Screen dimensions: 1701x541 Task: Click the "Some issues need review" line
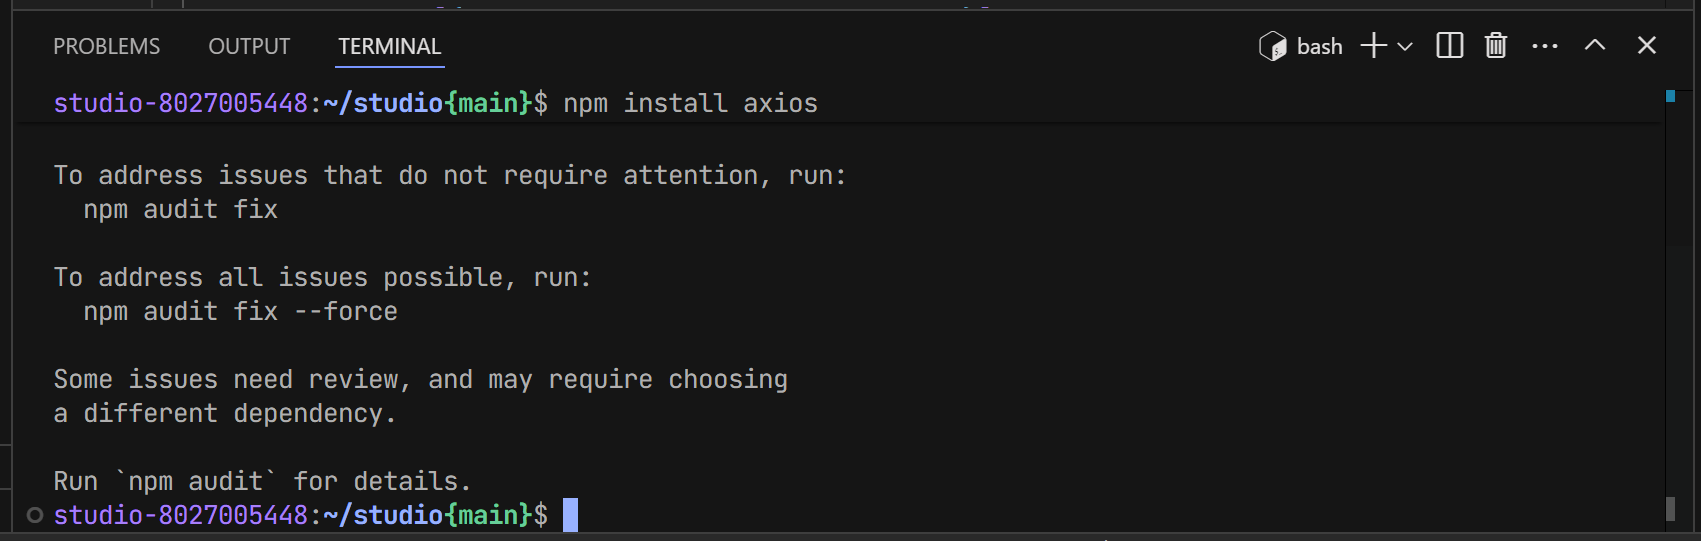[x=420, y=380]
